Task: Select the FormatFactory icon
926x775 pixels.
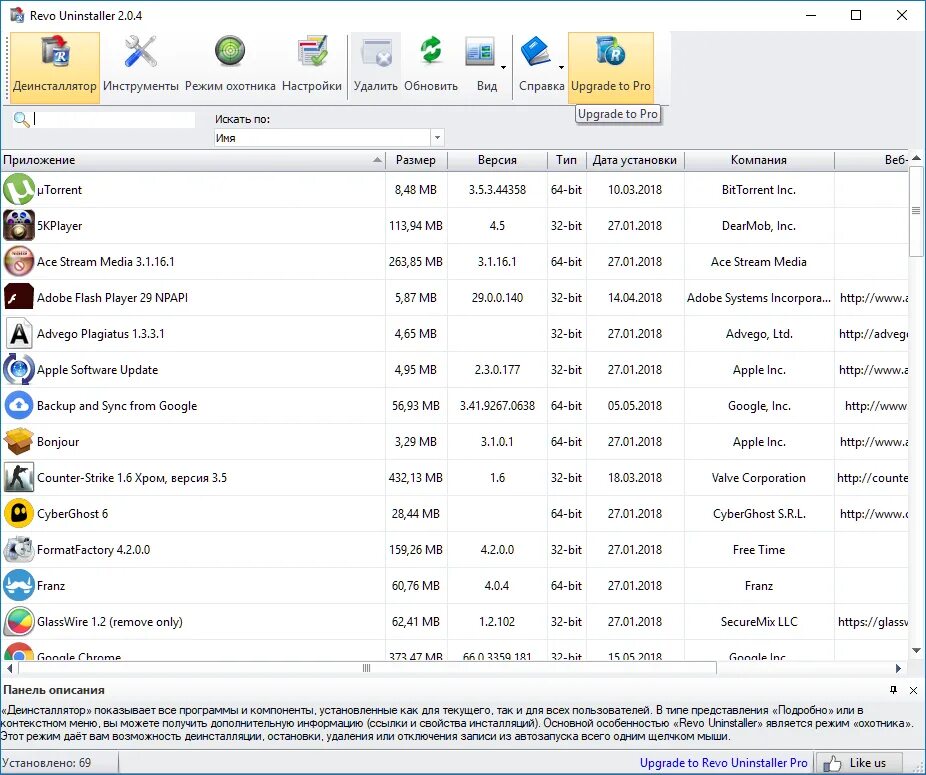Action: 18,549
